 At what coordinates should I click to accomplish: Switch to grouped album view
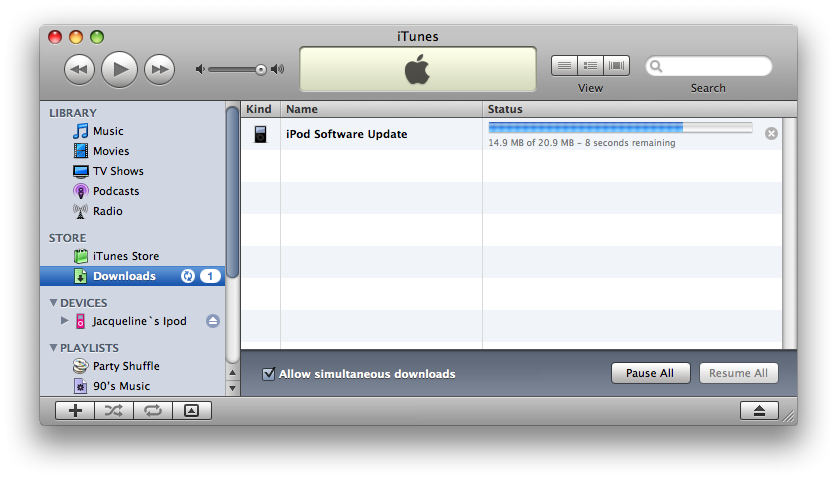coord(590,66)
